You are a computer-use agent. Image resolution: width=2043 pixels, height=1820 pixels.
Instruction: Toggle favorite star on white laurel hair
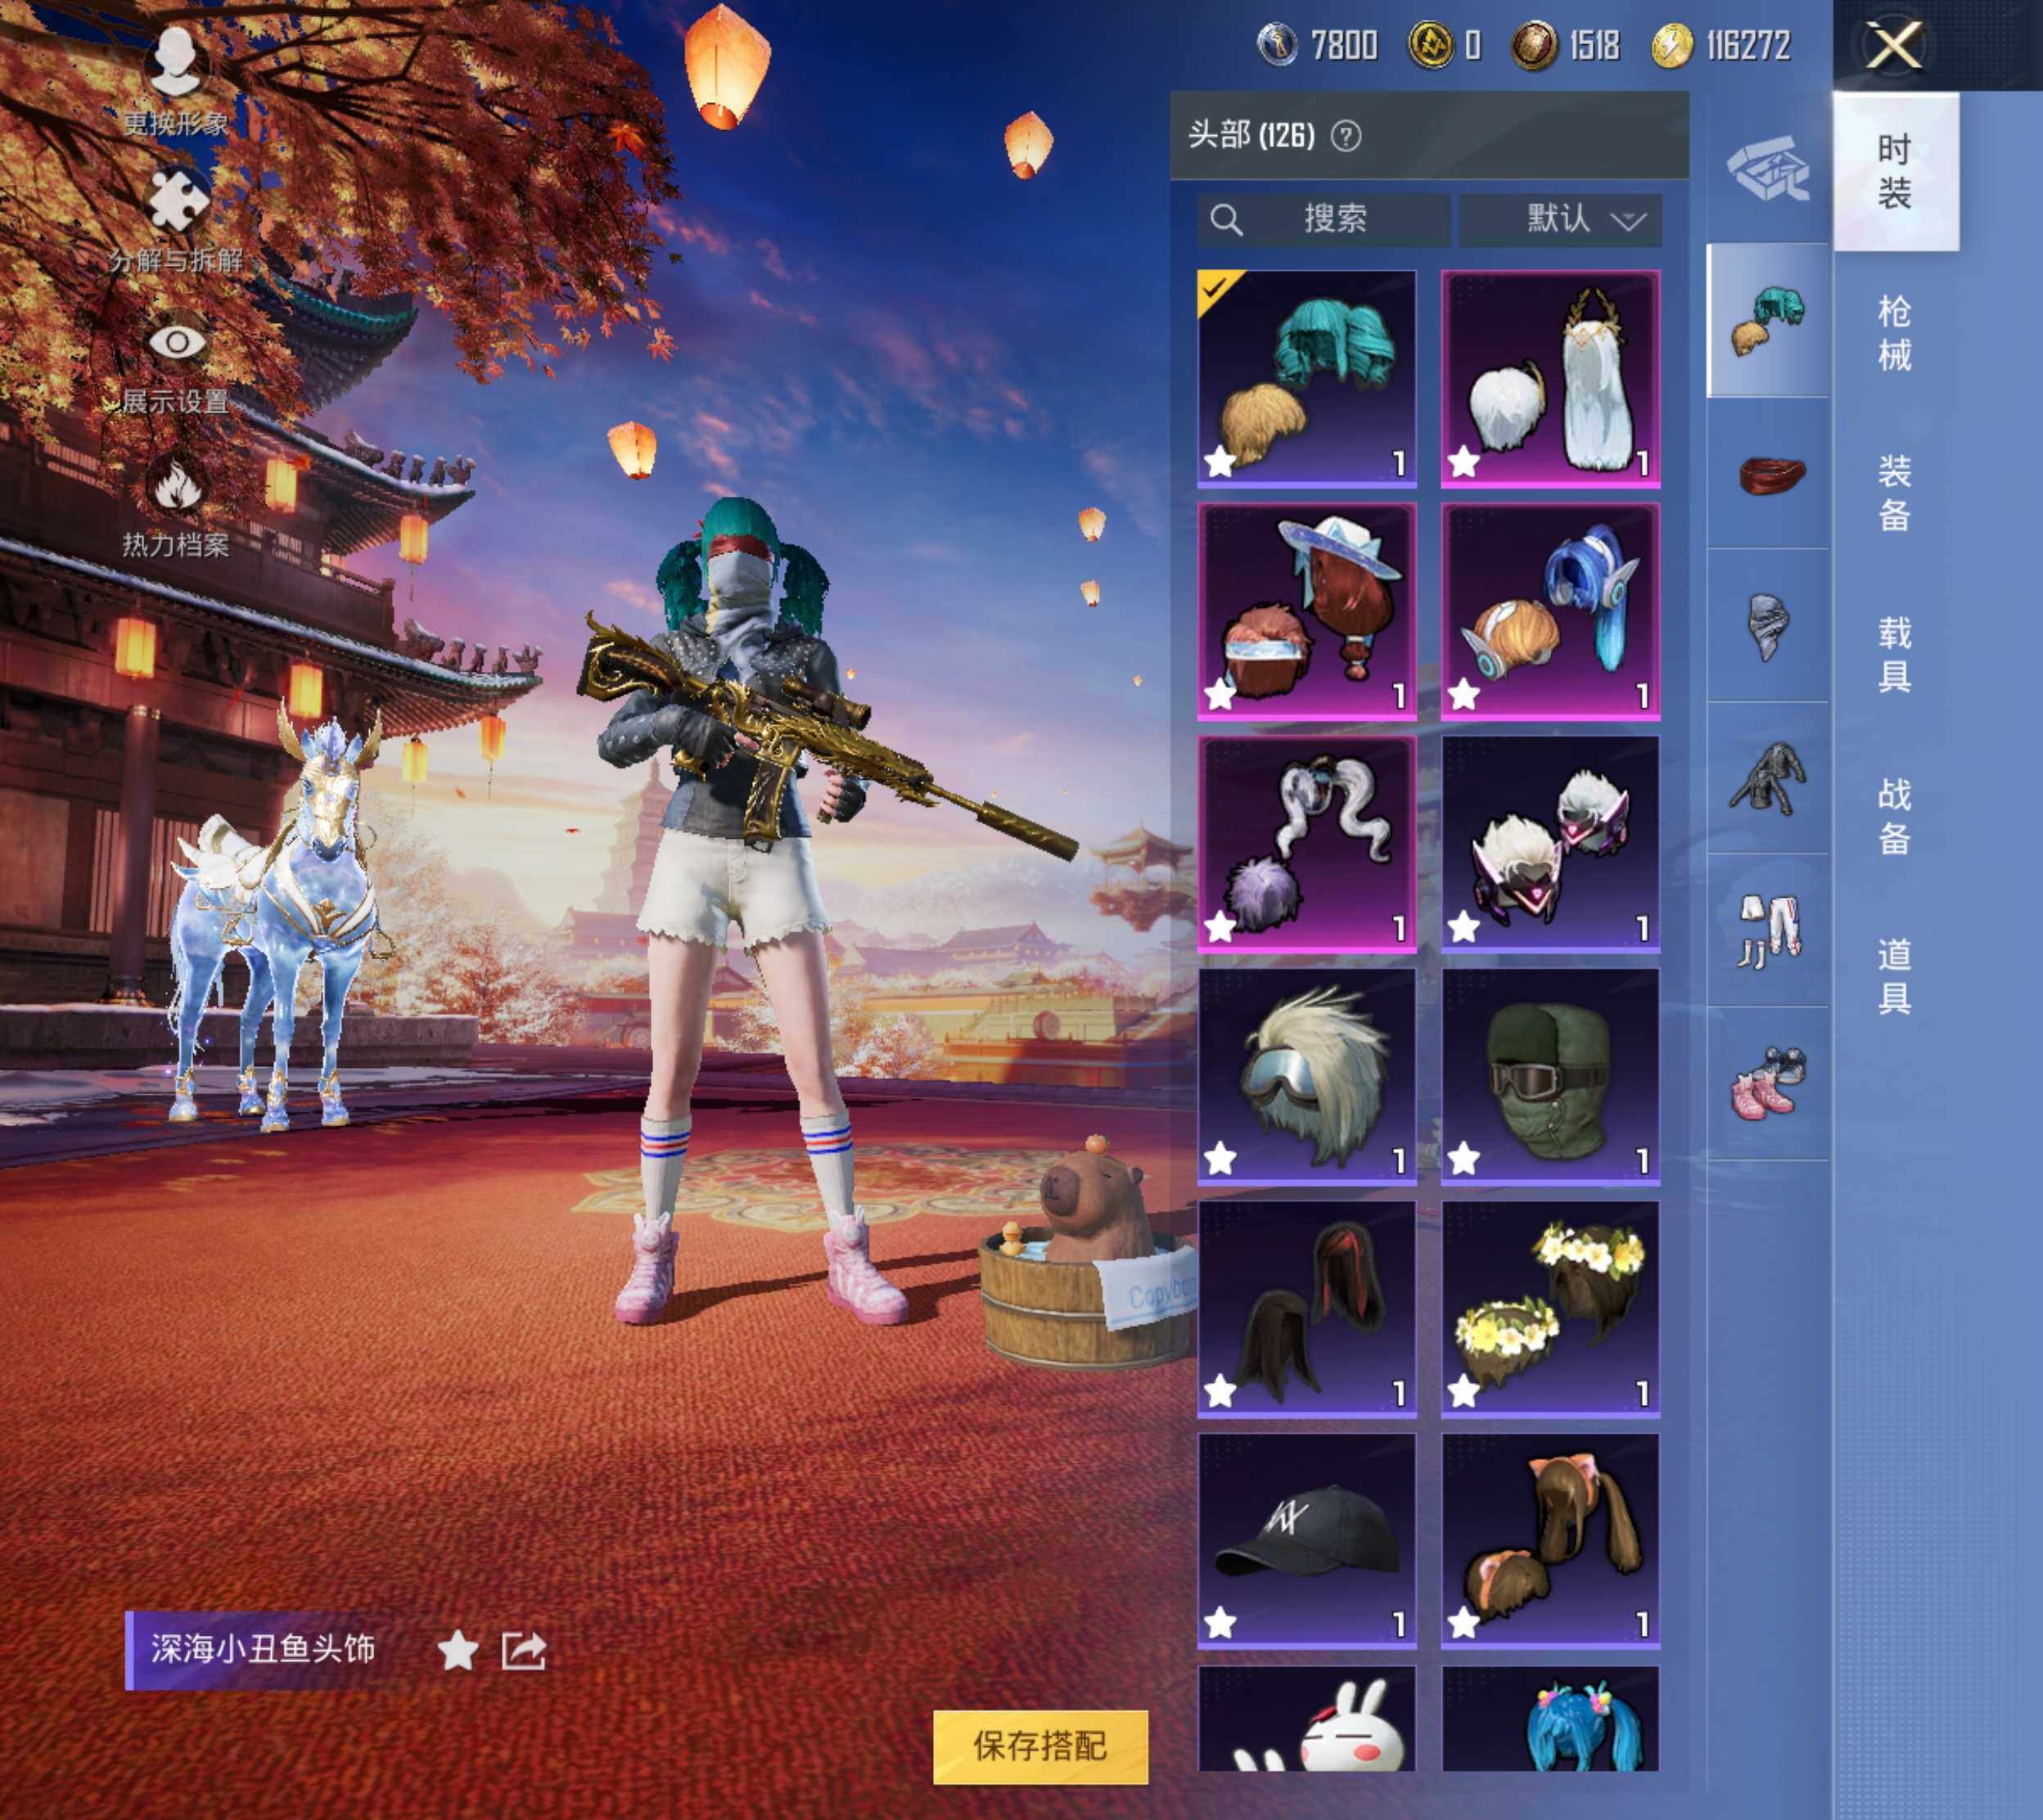pyautogui.click(x=1464, y=462)
